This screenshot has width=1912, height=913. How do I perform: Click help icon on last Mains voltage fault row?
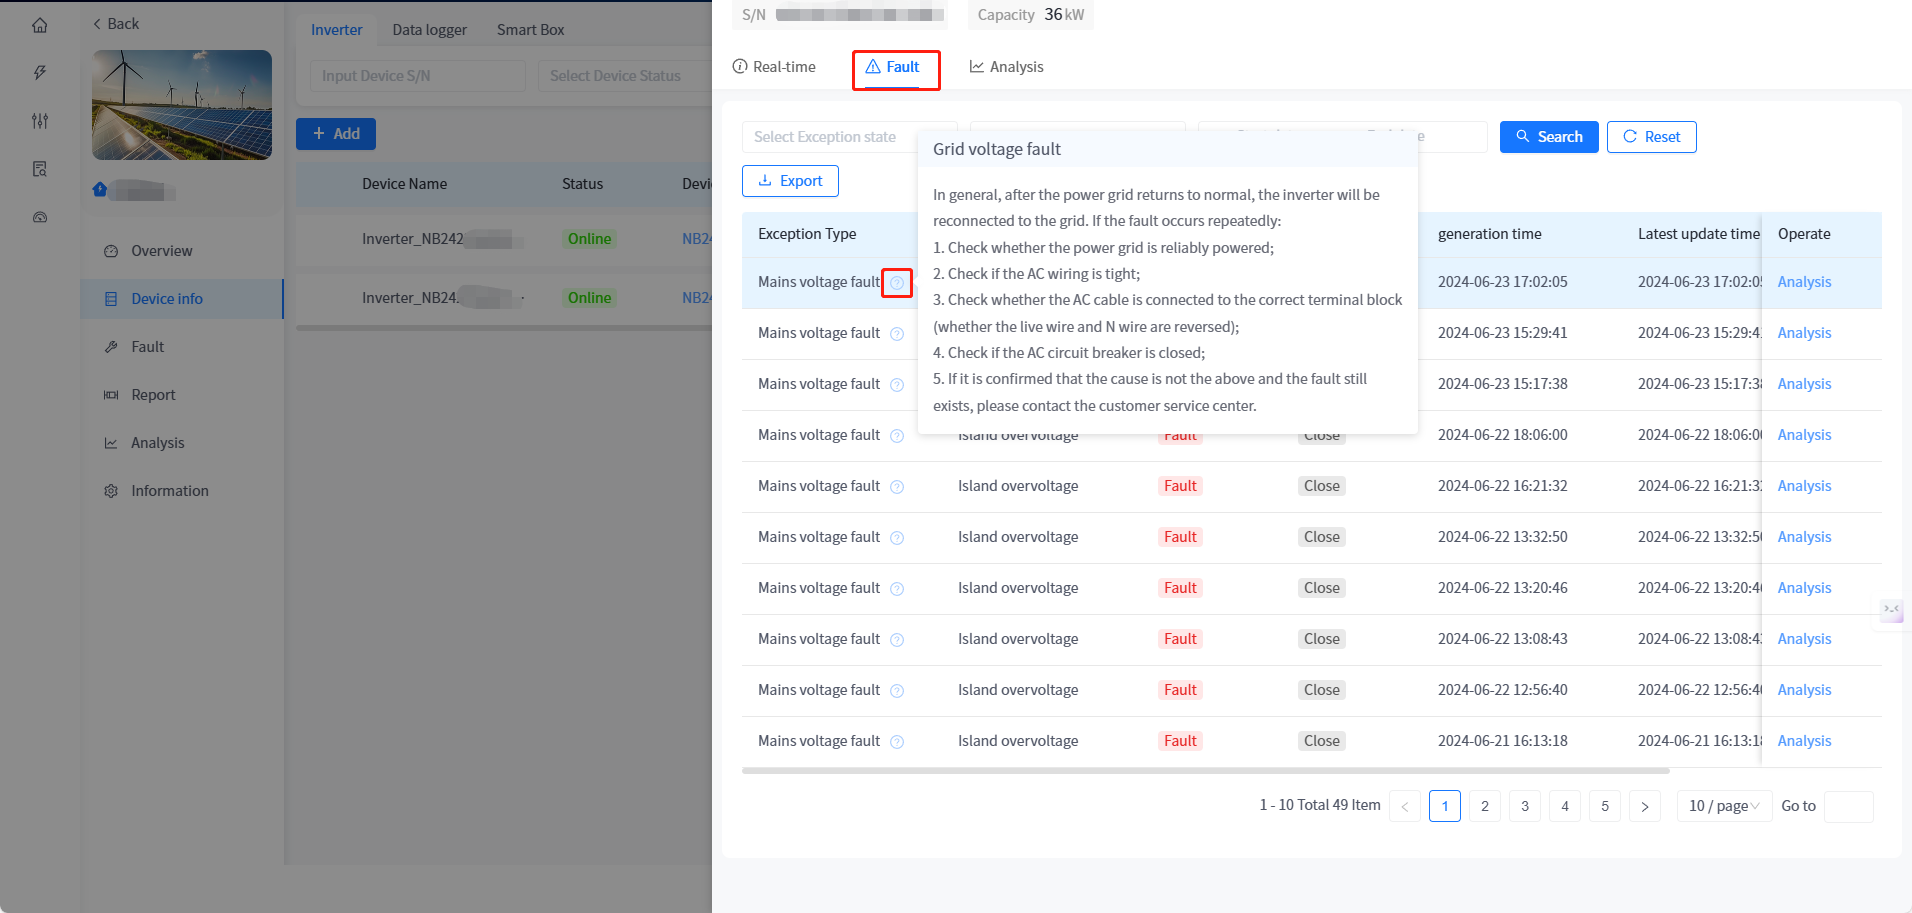tap(897, 742)
